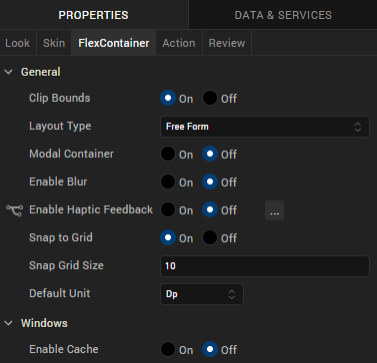Turn Enable Blur On
Image resolution: width=377 pixels, height=363 pixels.
coord(168,182)
